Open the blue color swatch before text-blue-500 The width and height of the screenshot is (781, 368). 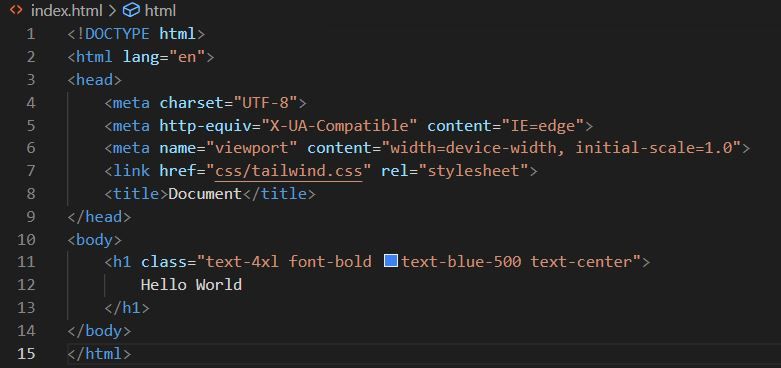[390, 260]
